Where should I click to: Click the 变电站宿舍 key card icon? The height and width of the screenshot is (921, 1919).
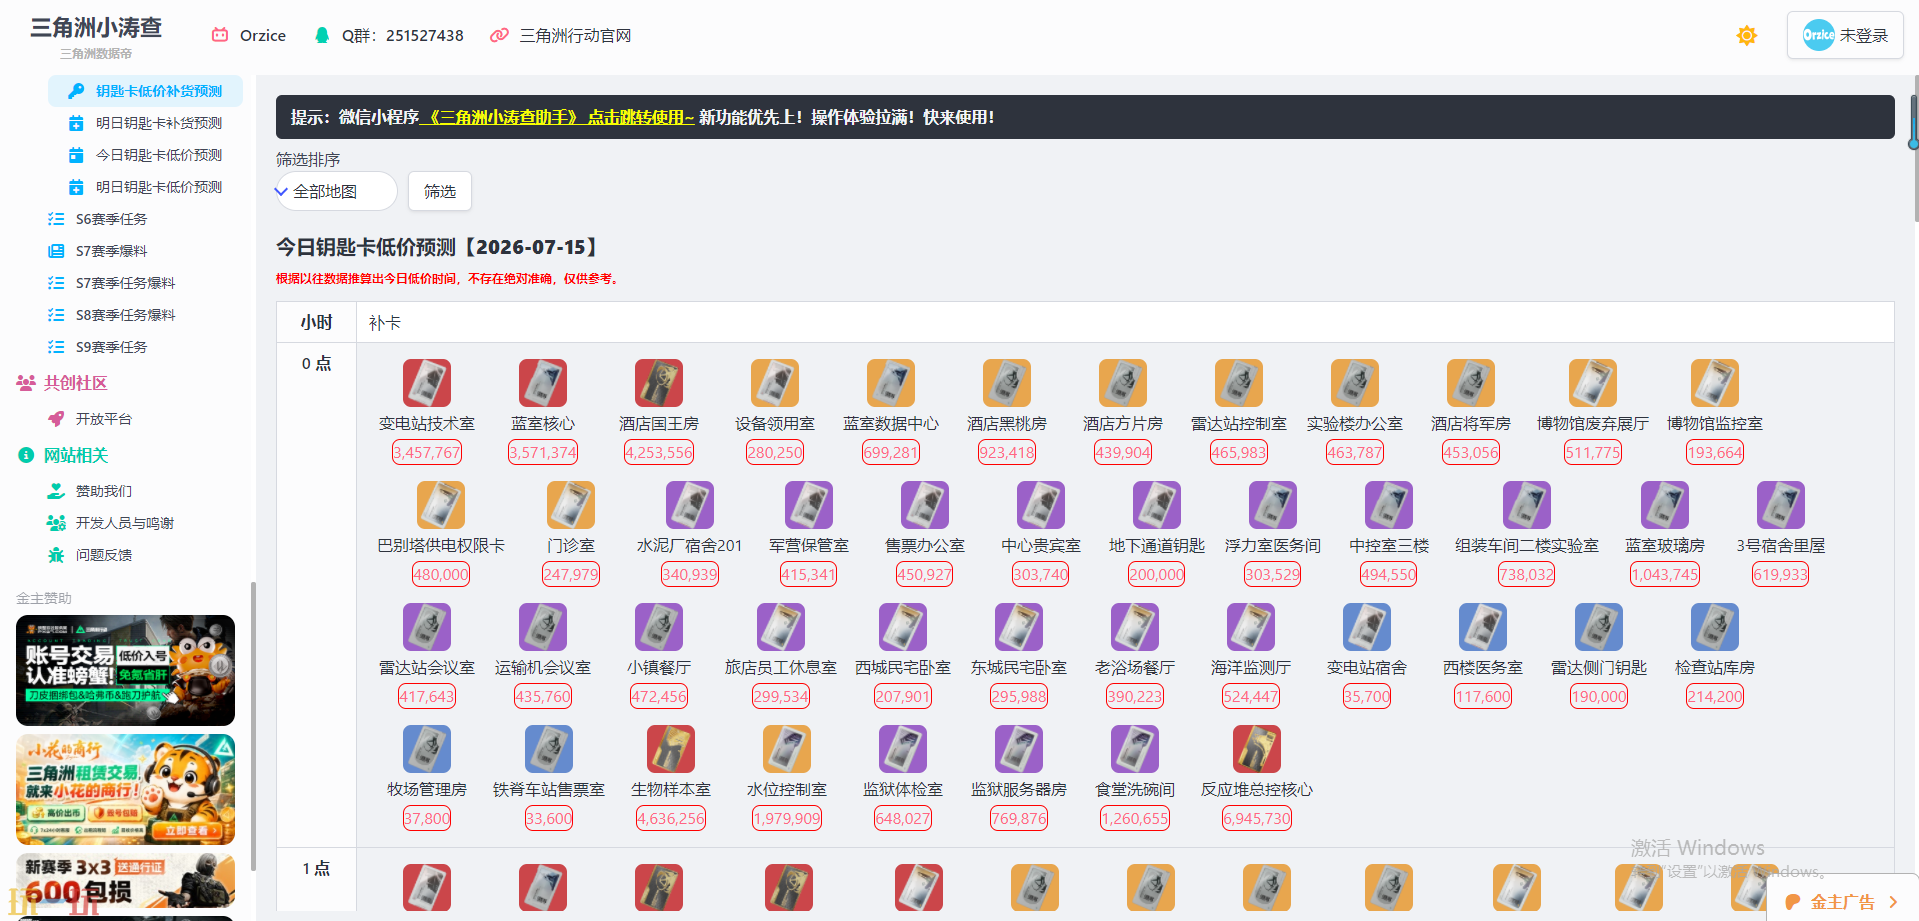[x=1367, y=627]
